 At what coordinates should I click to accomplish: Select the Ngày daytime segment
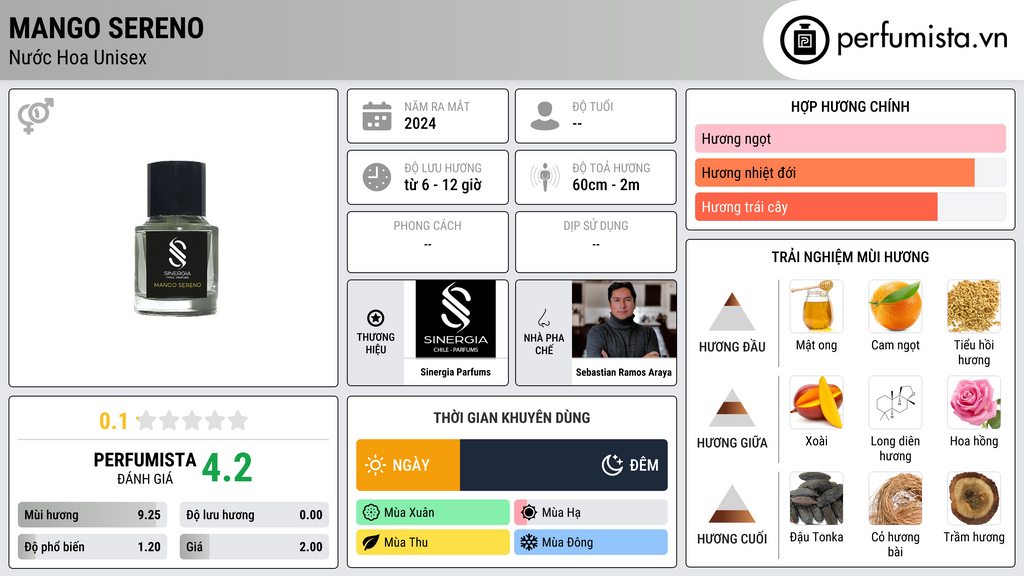point(408,465)
